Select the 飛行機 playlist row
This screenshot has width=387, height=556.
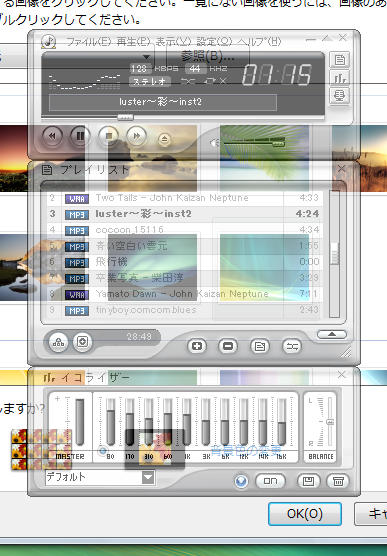coord(184,262)
